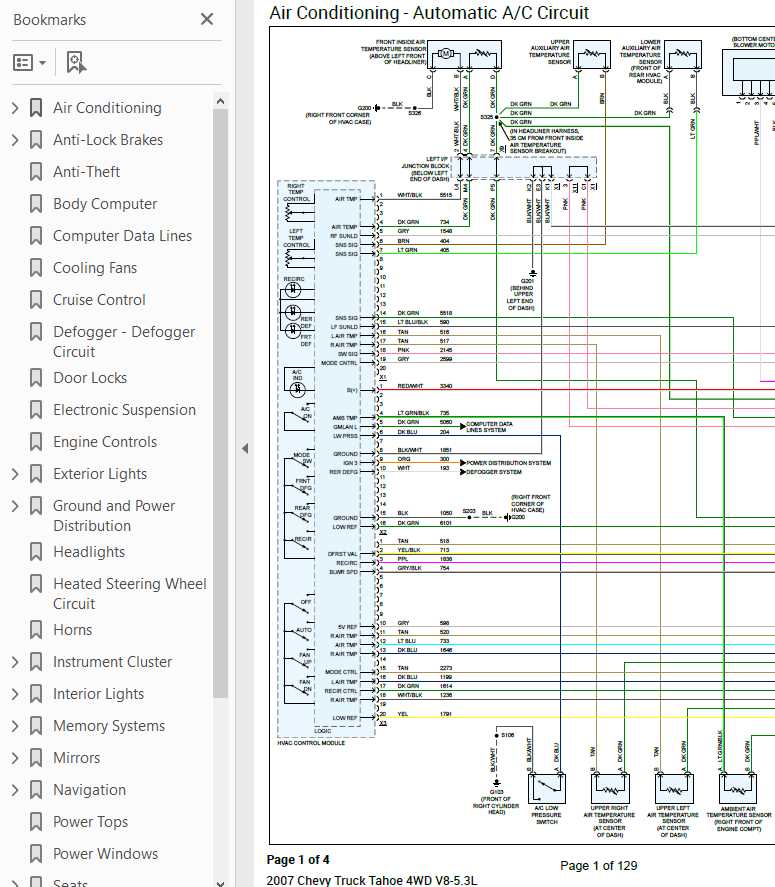775x887 pixels.
Task: Click the Interior Lights bookmark icon
Action: (x=36, y=694)
